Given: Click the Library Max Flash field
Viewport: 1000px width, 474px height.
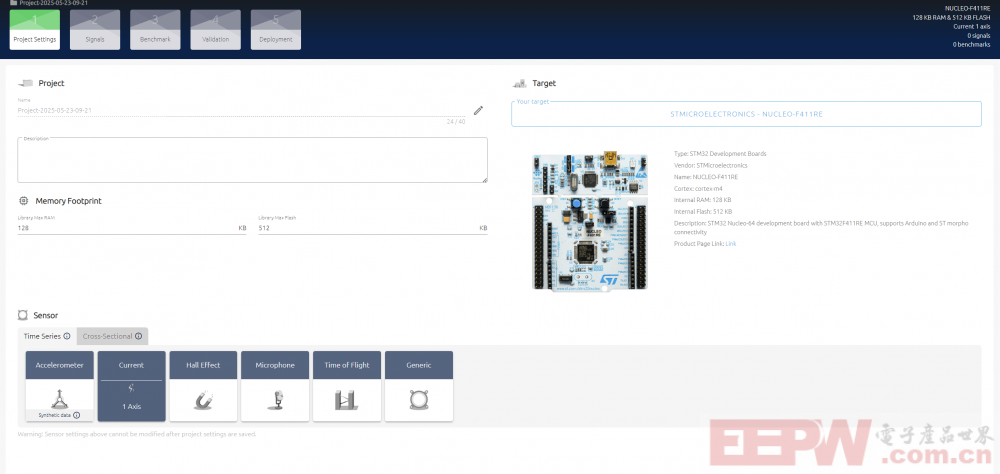Looking at the screenshot, I should pyautogui.click(x=372, y=228).
